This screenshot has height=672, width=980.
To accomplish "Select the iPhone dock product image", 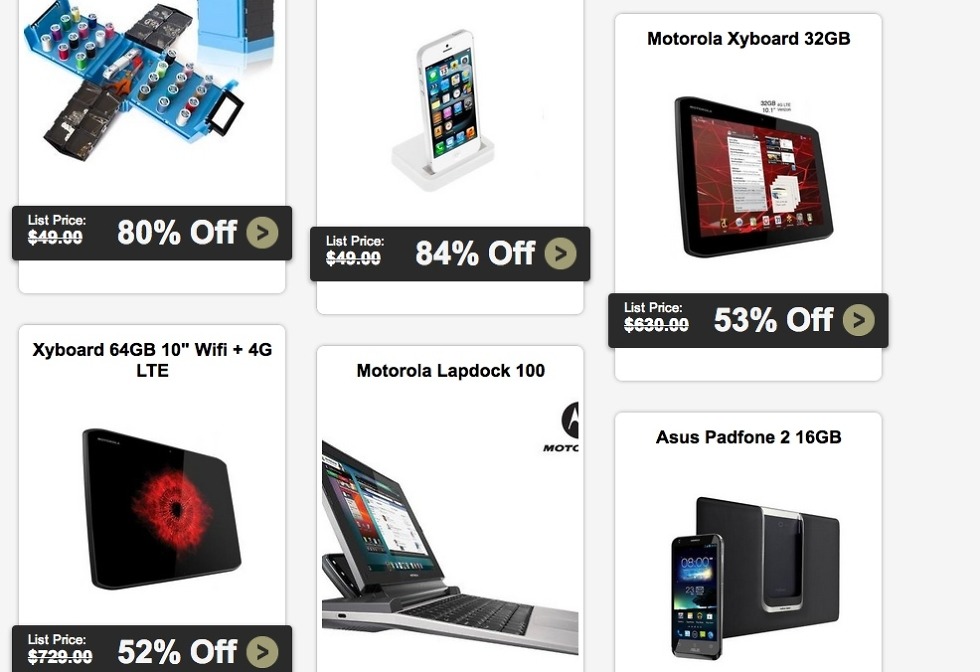I will [x=446, y=109].
